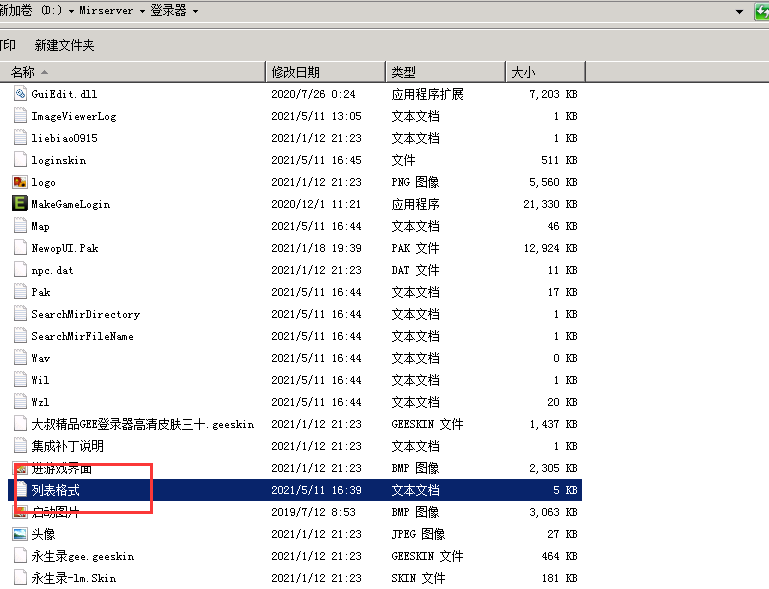Image resolution: width=769 pixels, height=589 pixels.
Task: Click the MakeGameLogin application icon
Action: (x=20, y=204)
